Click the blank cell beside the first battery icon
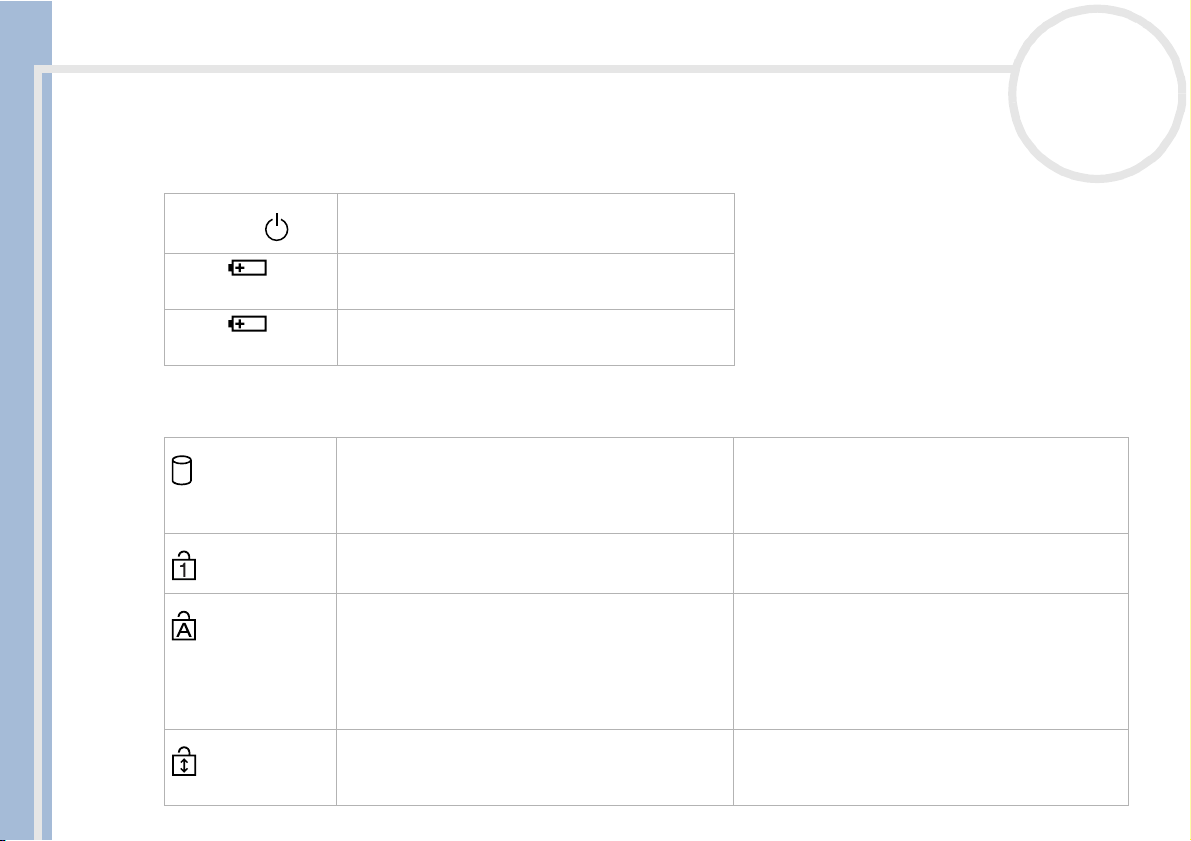This screenshot has width=1191, height=841. (x=535, y=281)
